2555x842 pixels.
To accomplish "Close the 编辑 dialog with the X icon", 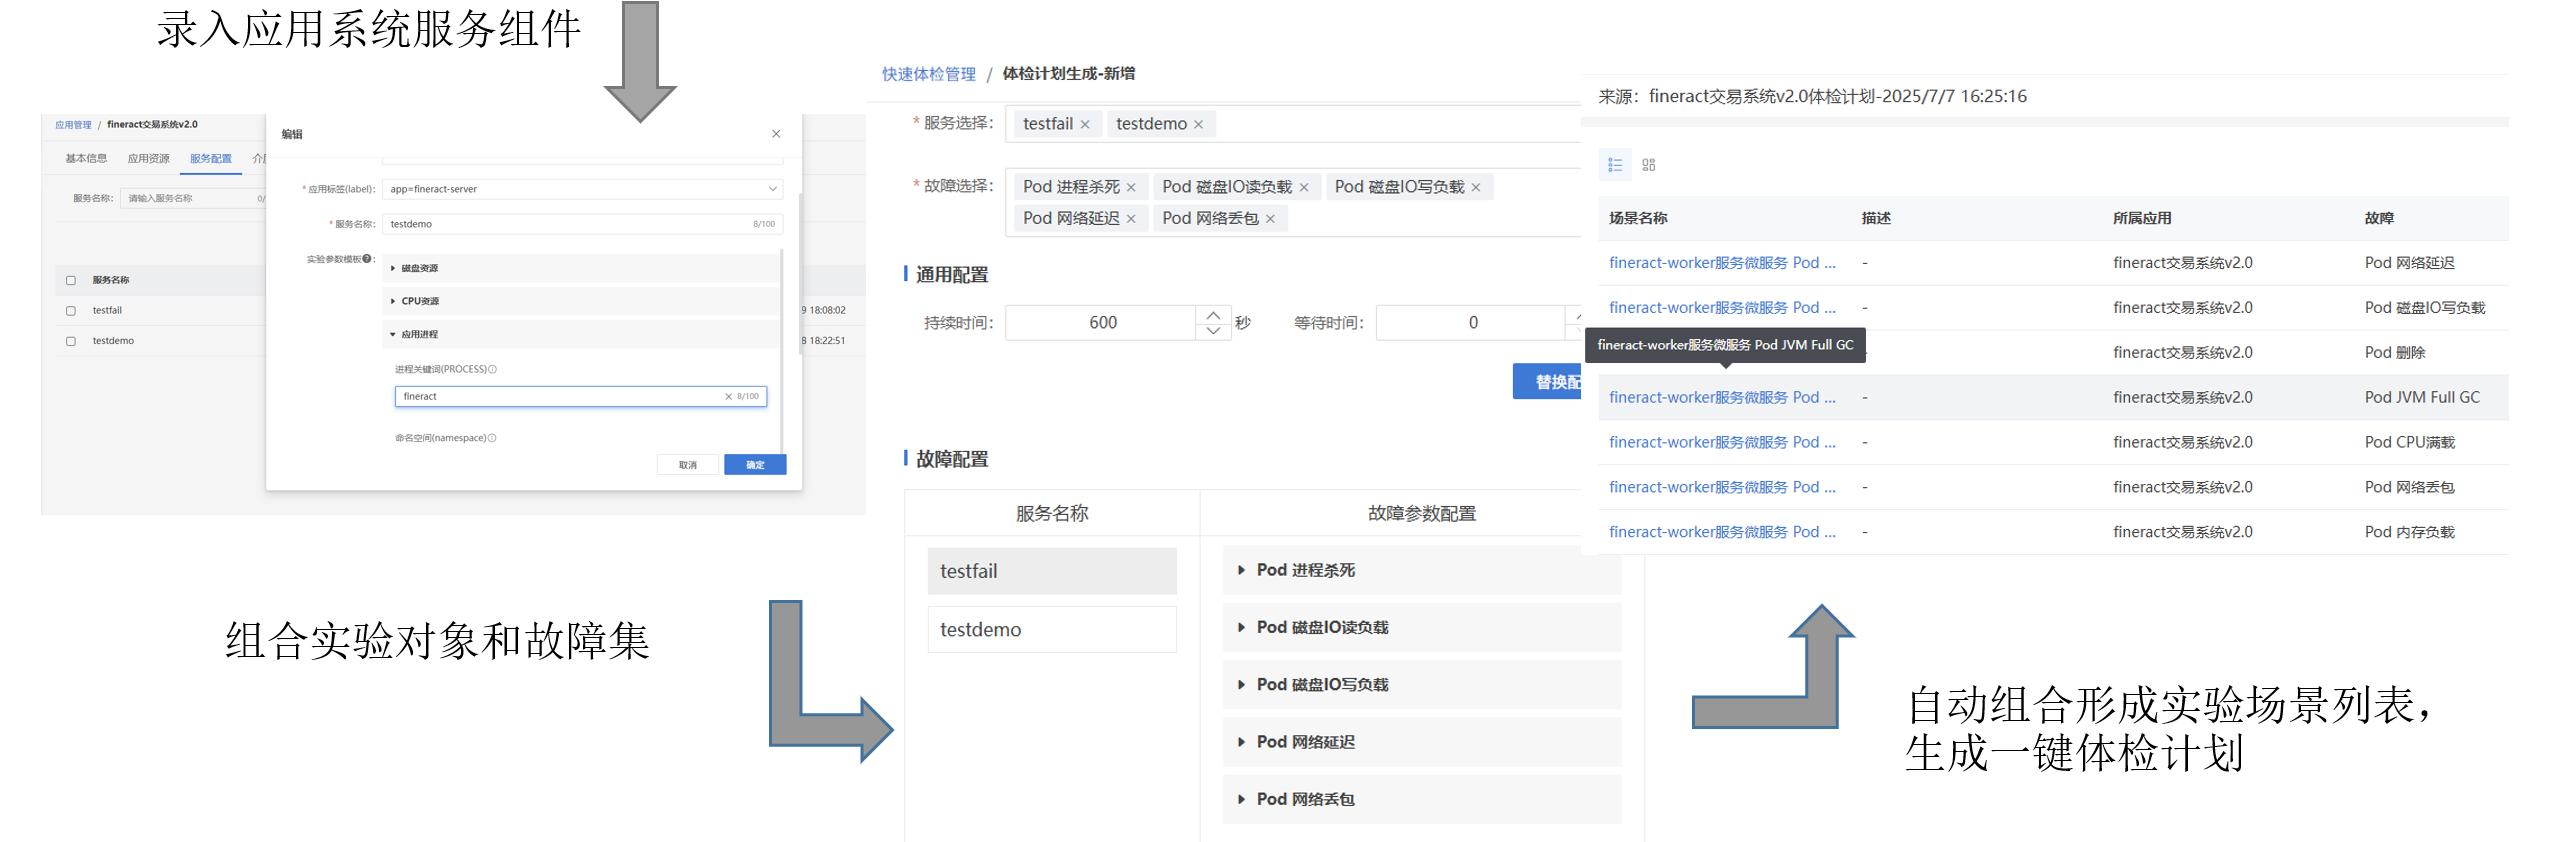I will (x=776, y=134).
